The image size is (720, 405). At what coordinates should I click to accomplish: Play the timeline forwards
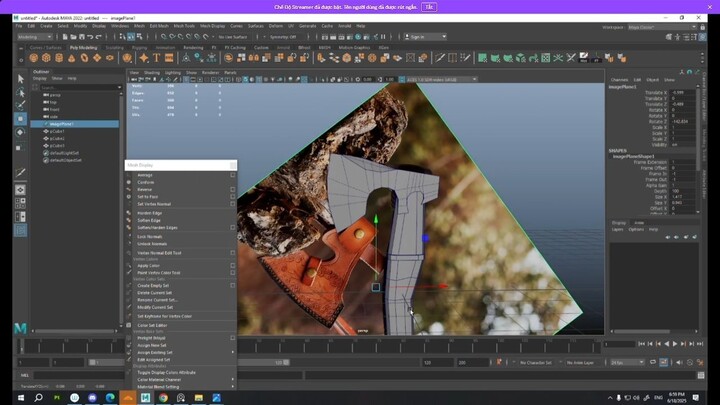(675, 344)
